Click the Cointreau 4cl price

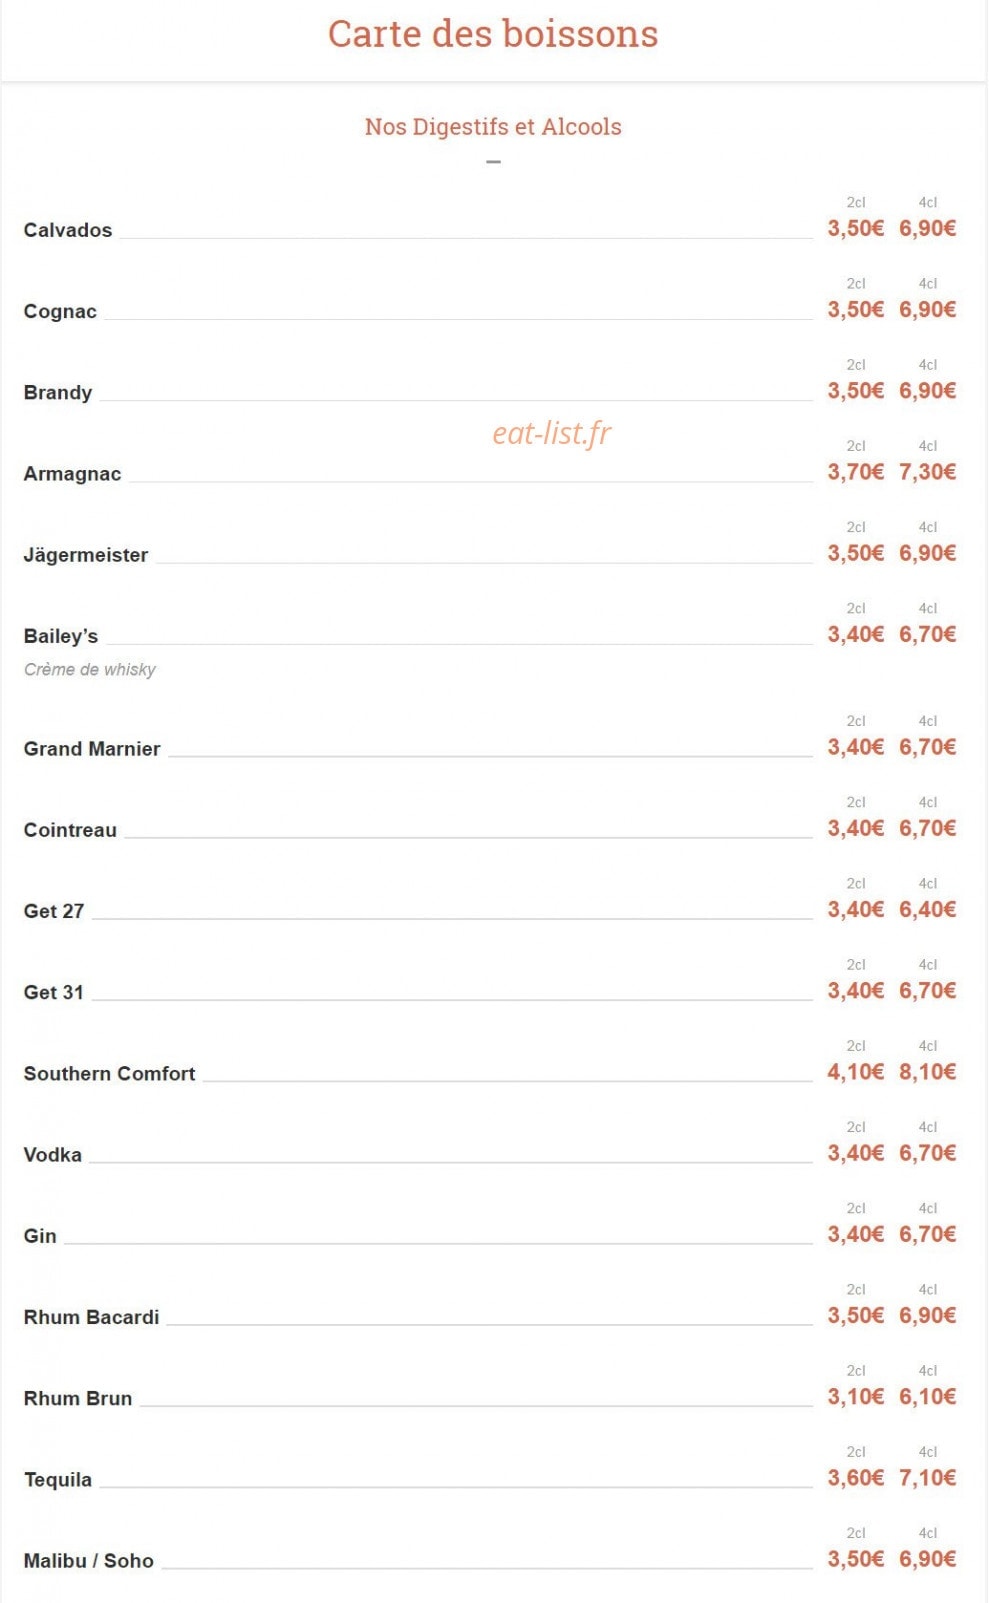928,828
